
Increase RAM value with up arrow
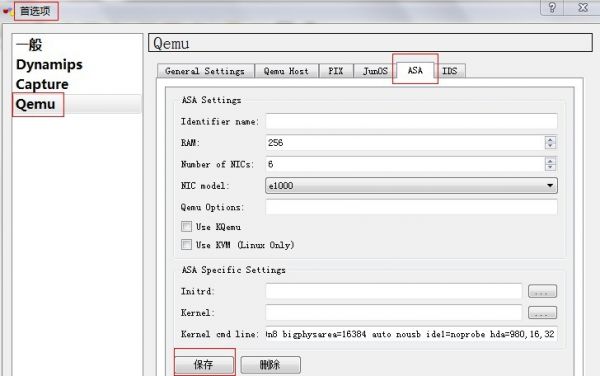coord(550,140)
